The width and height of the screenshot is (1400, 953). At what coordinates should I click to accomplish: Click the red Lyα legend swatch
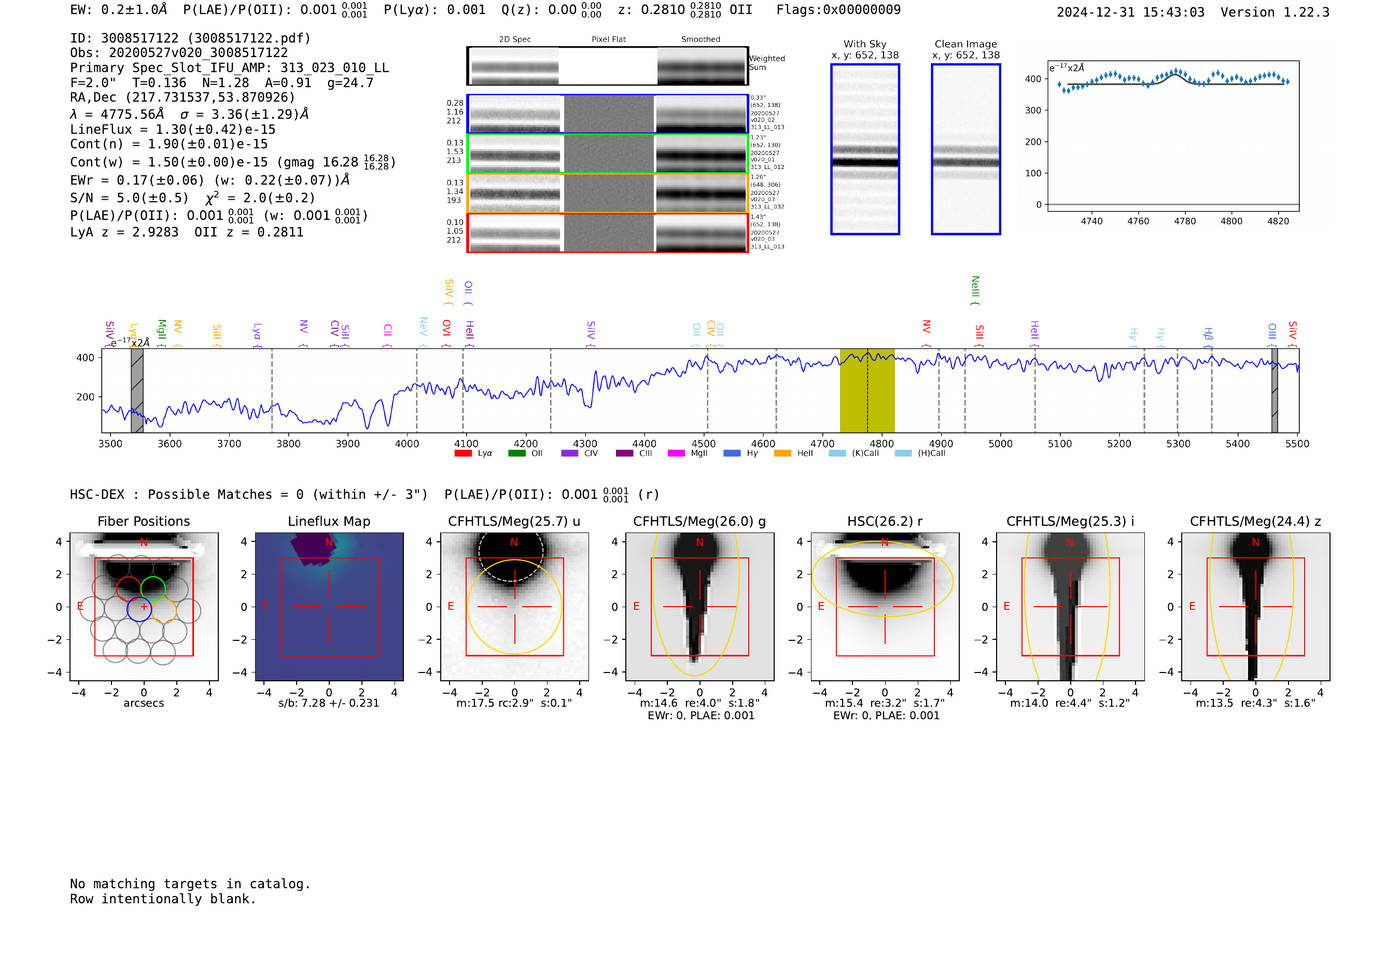pos(462,453)
